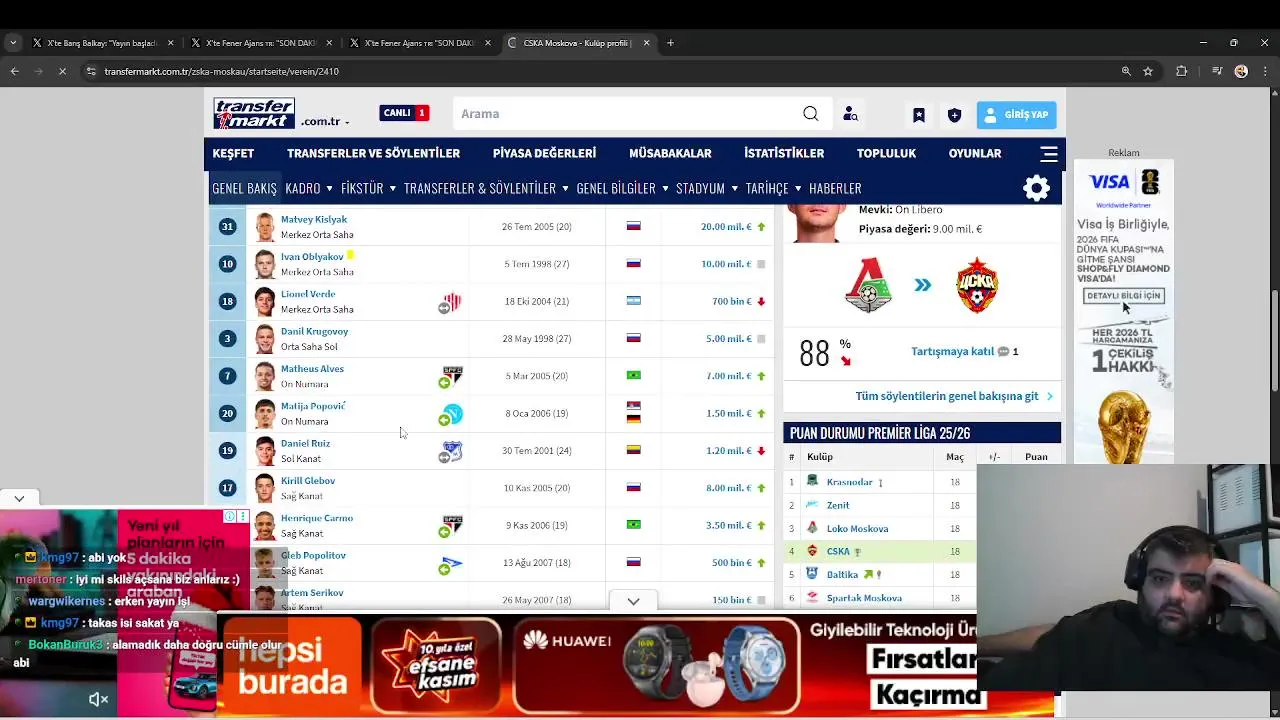This screenshot has width=1280, height=720.
Task: Expand the squad list with down chevron
Action: [633, 601]
